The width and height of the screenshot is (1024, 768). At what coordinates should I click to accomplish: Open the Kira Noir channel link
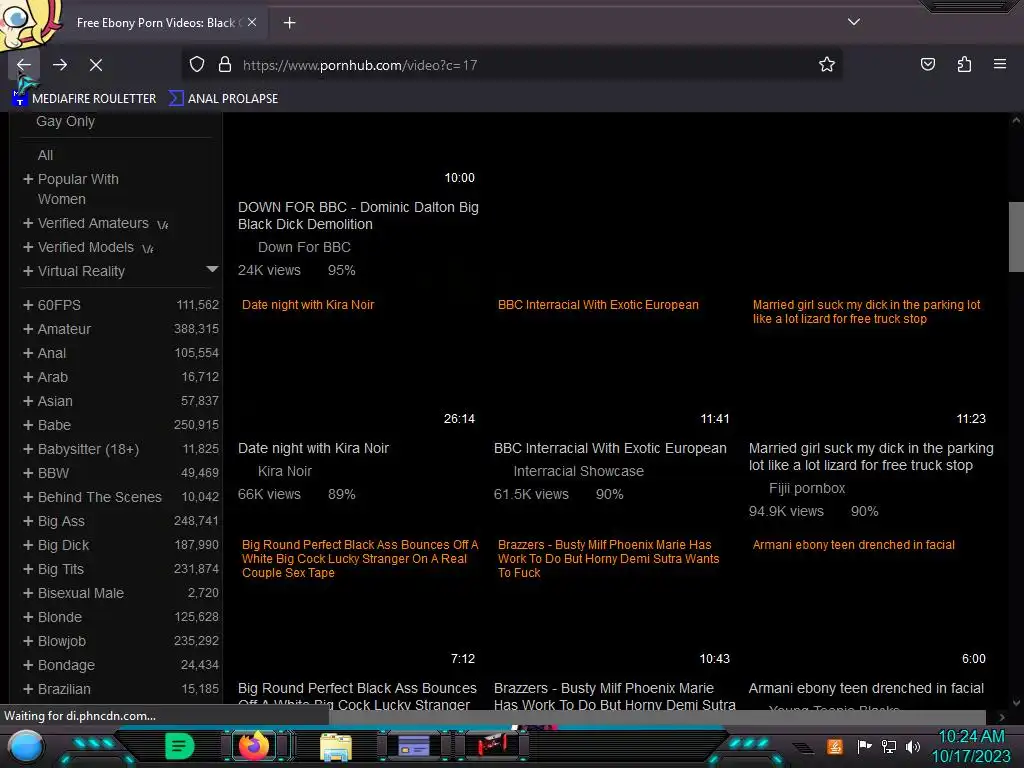pos(284,472)
